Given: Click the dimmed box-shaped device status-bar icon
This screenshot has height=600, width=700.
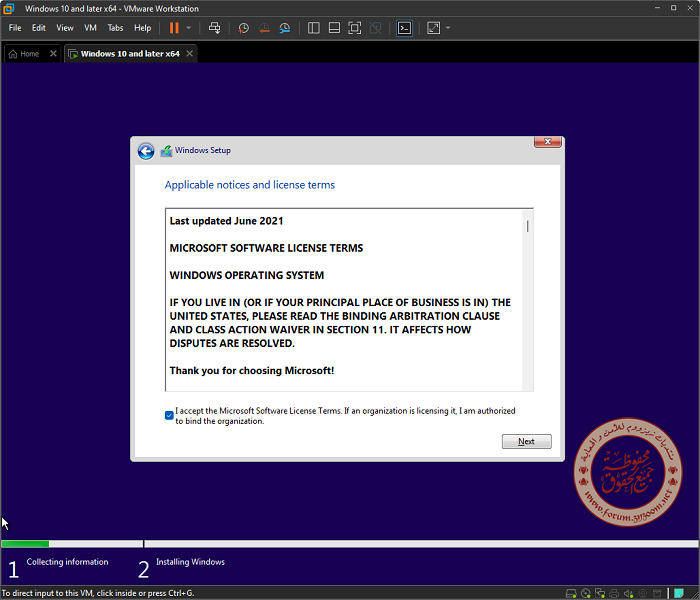Looking at the screenshot, I should pos(657,593).
